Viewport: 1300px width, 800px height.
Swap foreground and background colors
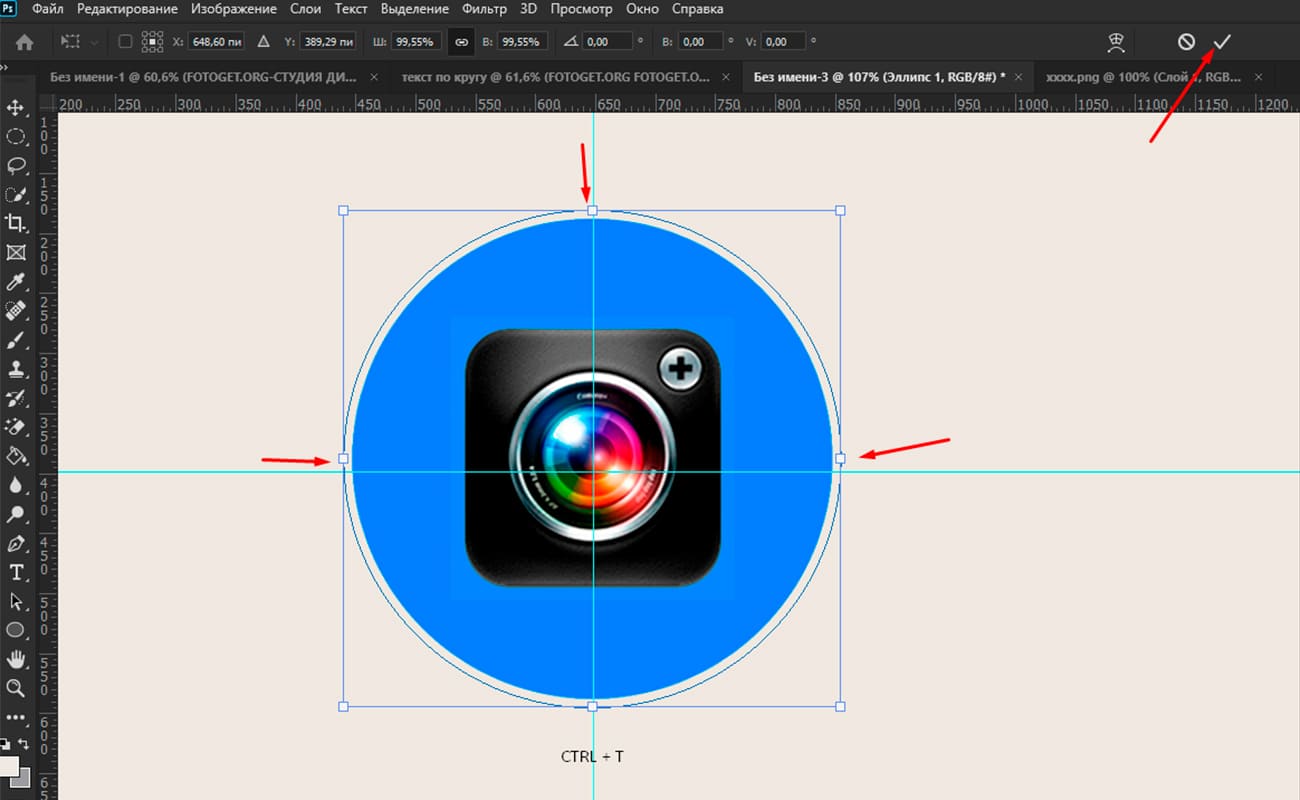pyautogui.click(x=22, y=744)
